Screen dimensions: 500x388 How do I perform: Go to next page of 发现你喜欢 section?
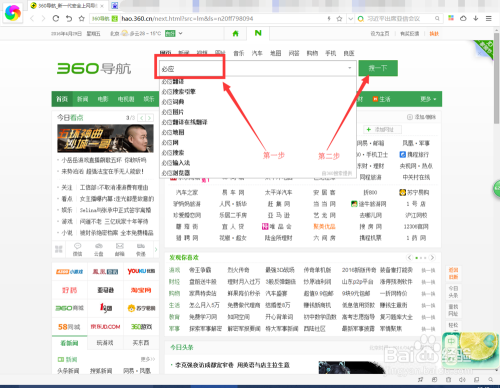(x=432, y=257)
